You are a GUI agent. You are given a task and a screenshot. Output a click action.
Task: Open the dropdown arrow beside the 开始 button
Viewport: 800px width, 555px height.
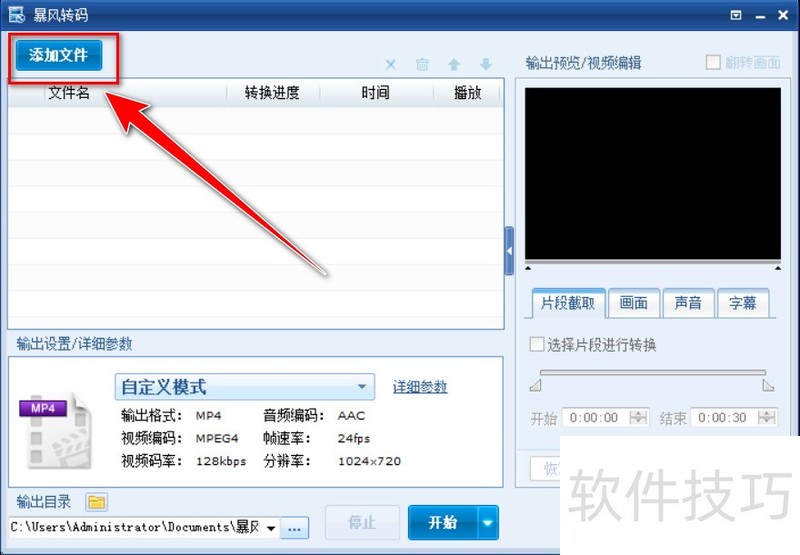tap(488, 522)
